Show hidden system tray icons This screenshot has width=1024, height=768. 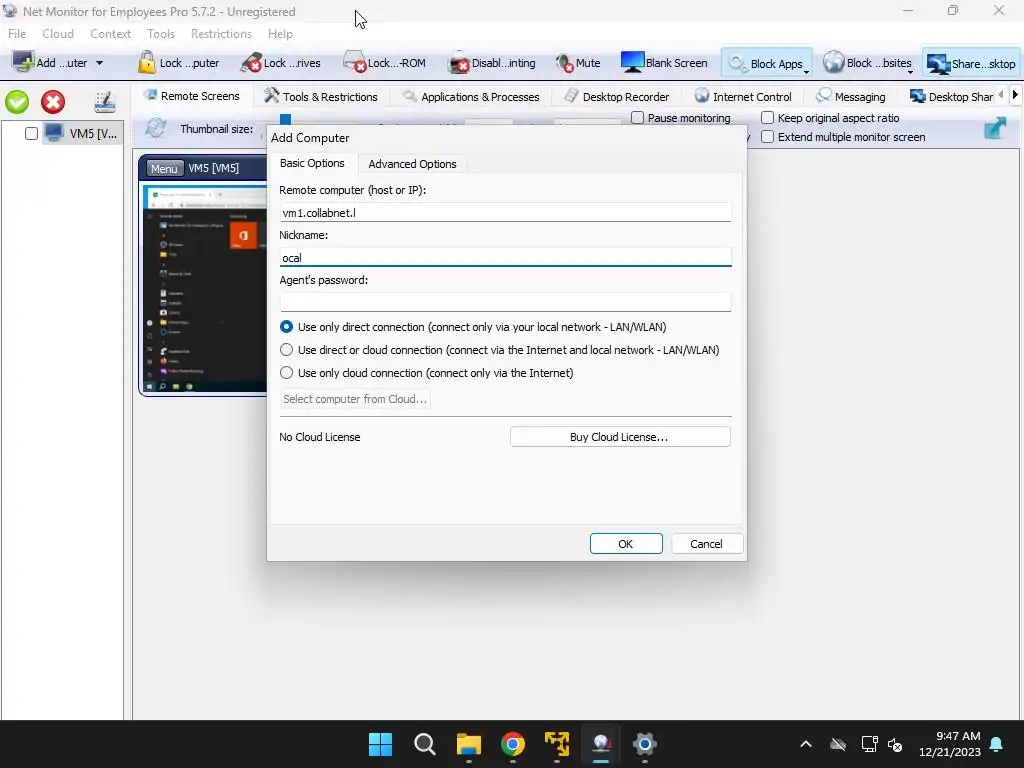806,744
